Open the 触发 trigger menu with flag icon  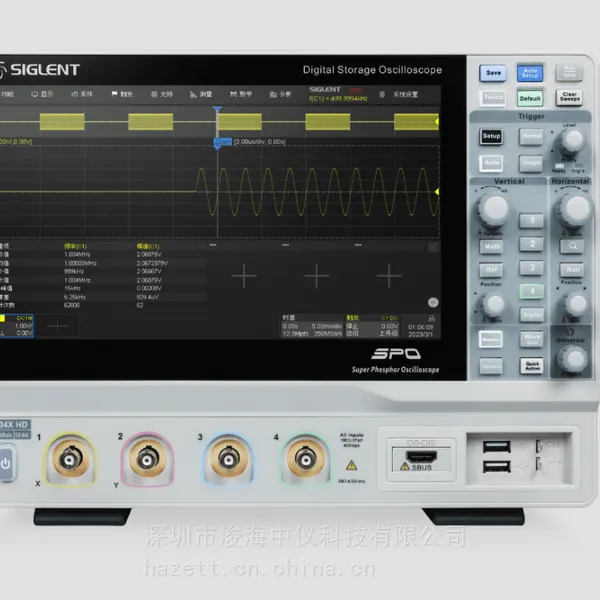[122, 94]
